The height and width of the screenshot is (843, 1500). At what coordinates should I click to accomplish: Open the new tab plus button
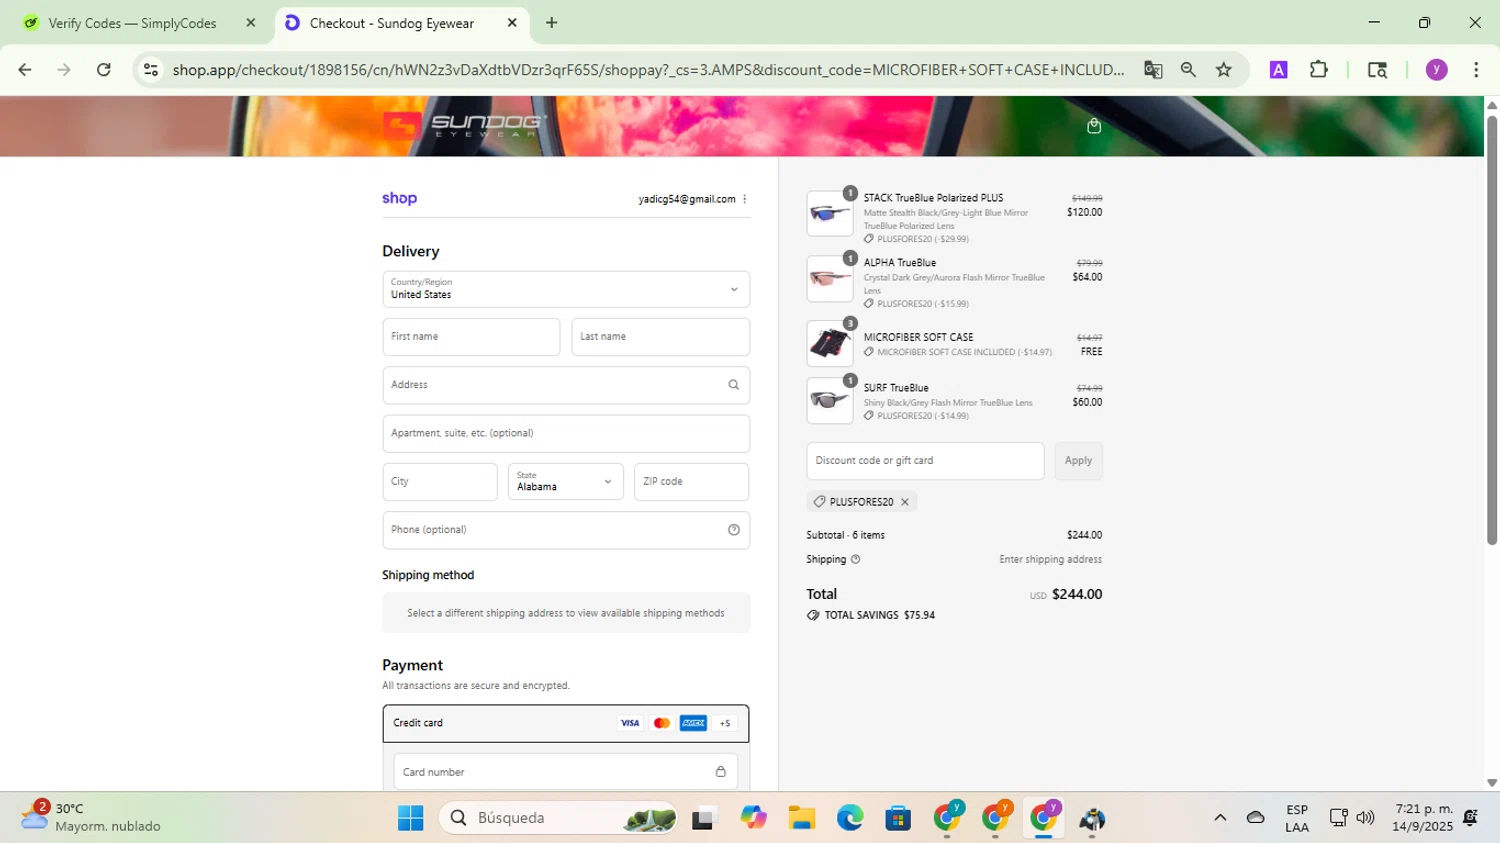(x=551, y=23)
